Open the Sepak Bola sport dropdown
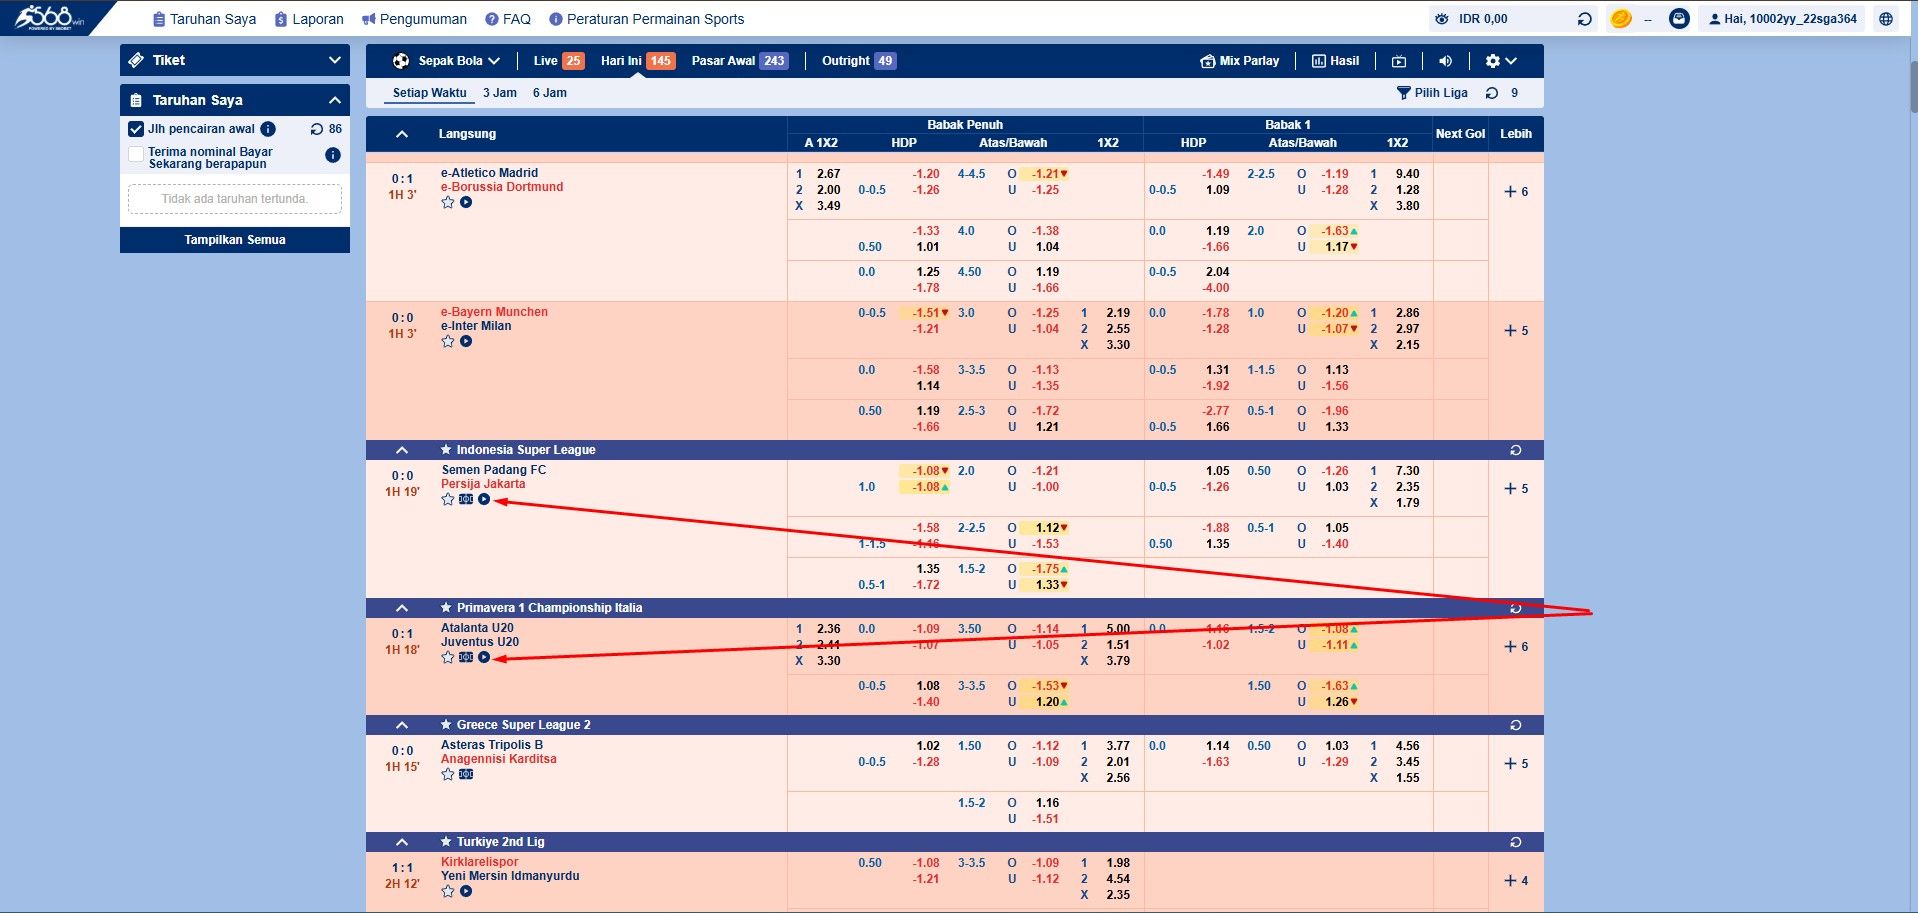Screen dimensions: 1918x913 click(446, 61)
